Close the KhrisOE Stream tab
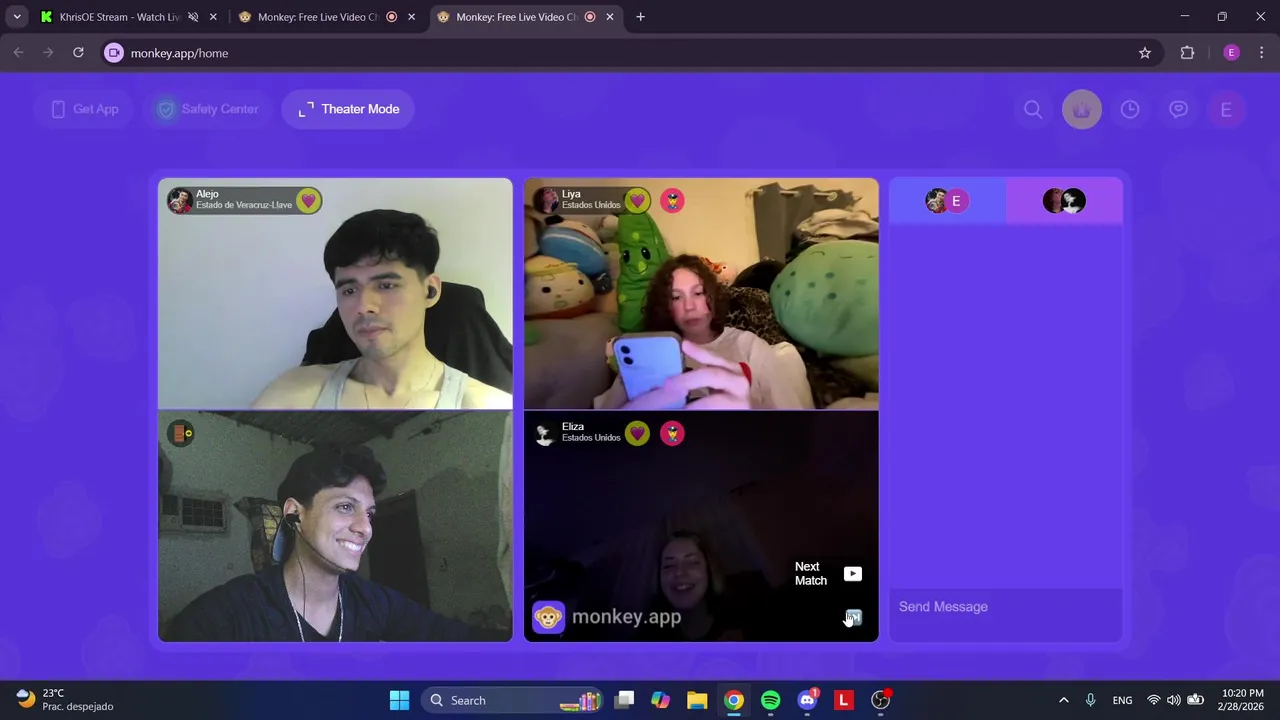 [x=213, y=17]
